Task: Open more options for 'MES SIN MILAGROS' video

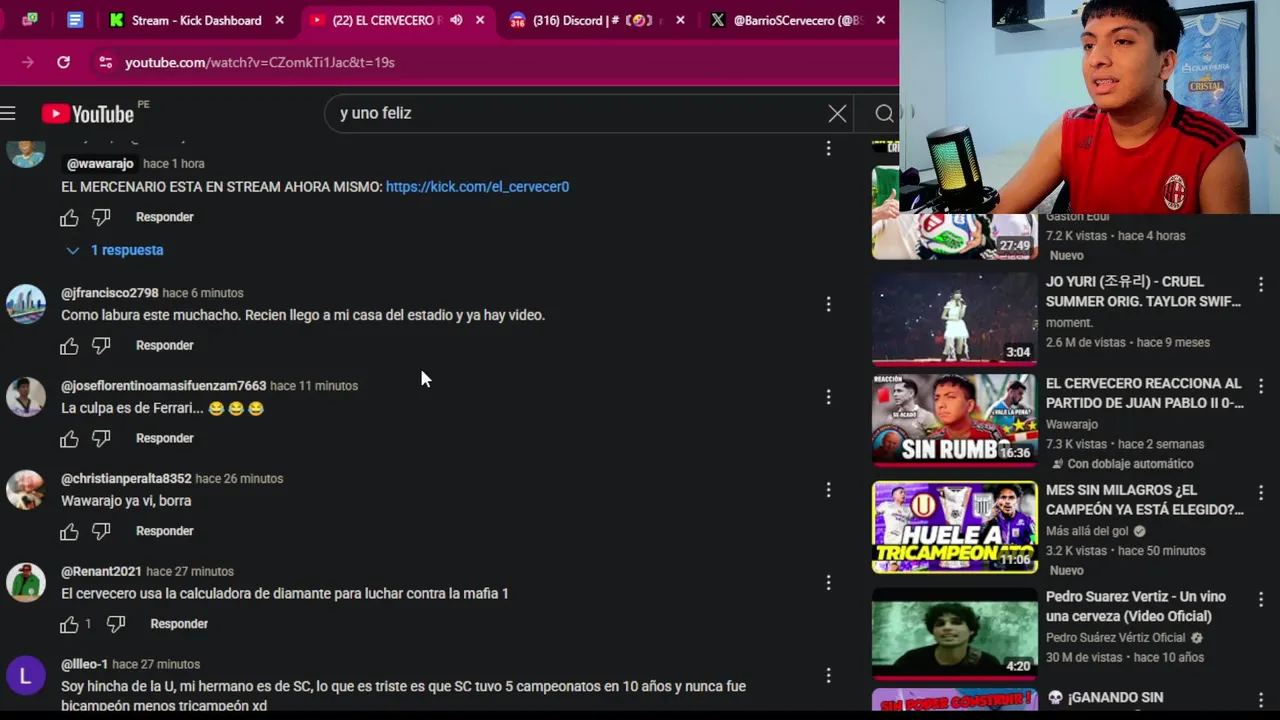Action: click(x=1261, y=492)
